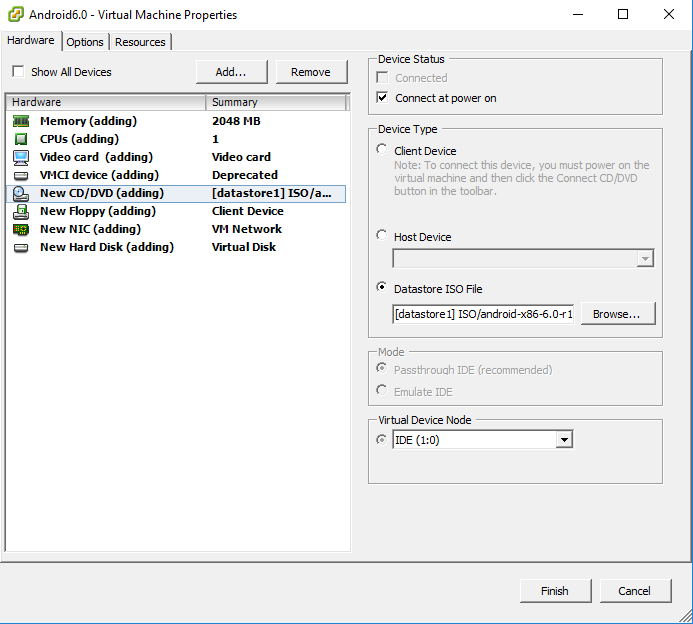
Task: Click the Finish button
Action: (555, 591)
